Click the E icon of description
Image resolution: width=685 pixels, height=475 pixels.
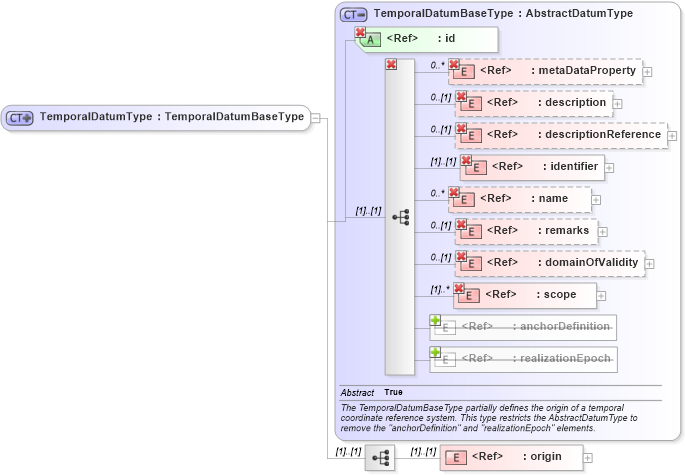(471, 104)
